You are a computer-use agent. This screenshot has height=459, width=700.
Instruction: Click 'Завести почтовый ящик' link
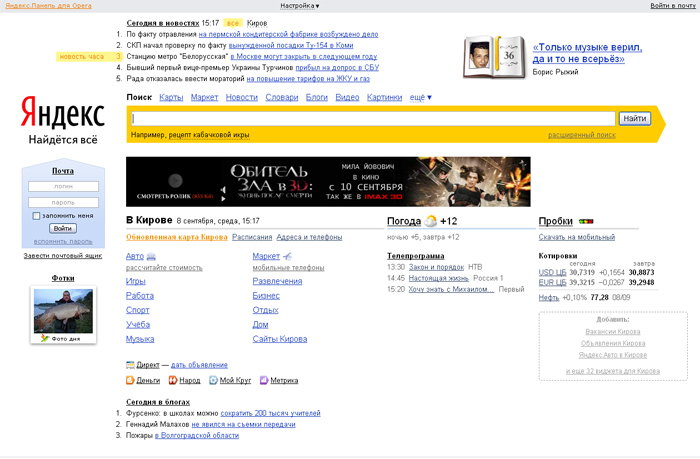tap(63, 256)
